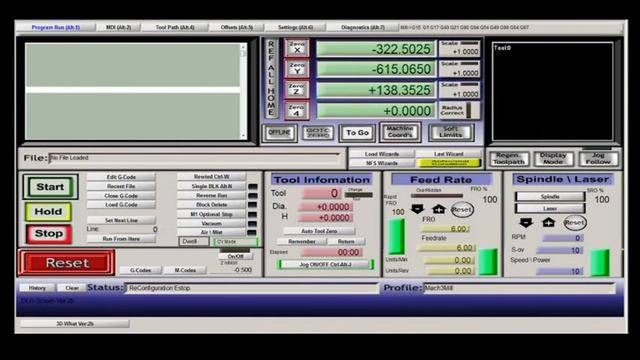
Task: Click Auto Tool Zero
Action: point(319,231)
